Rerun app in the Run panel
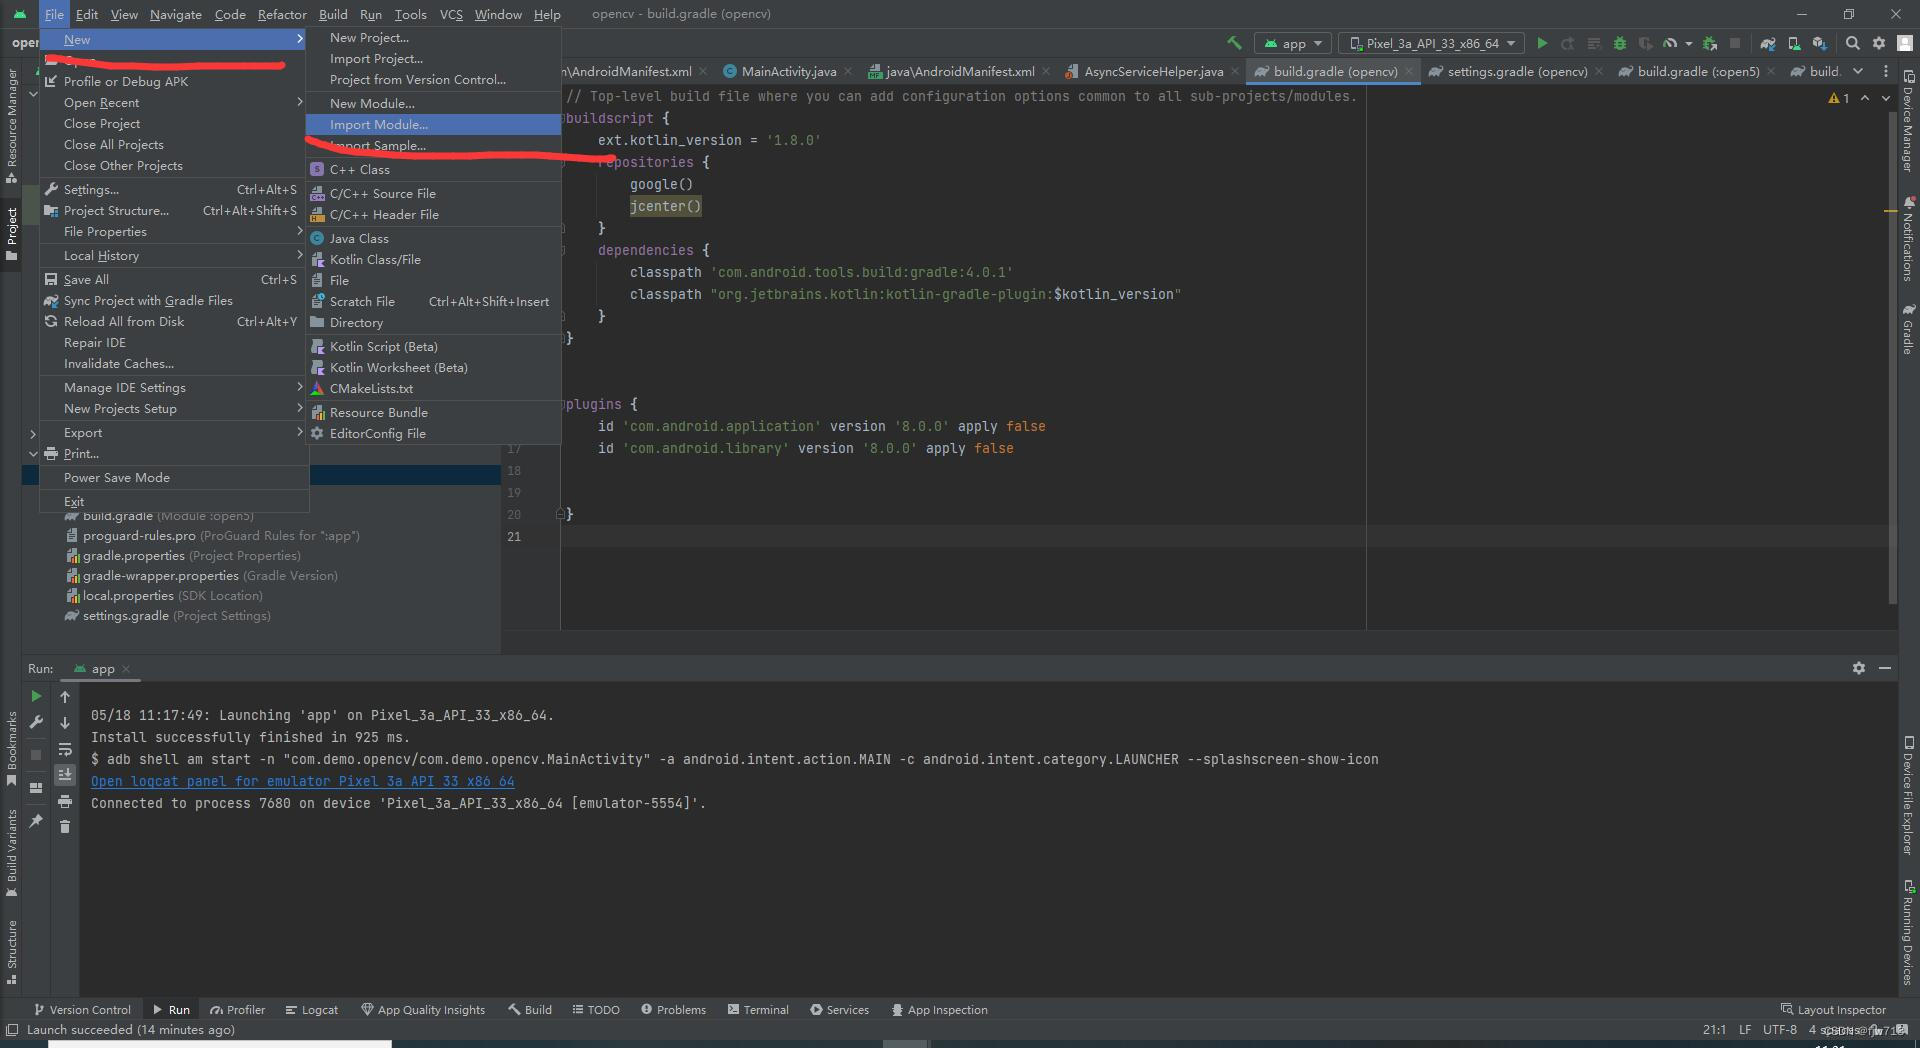The height and width of the screenshot is (1048, 1920). [x=36, y=696]
